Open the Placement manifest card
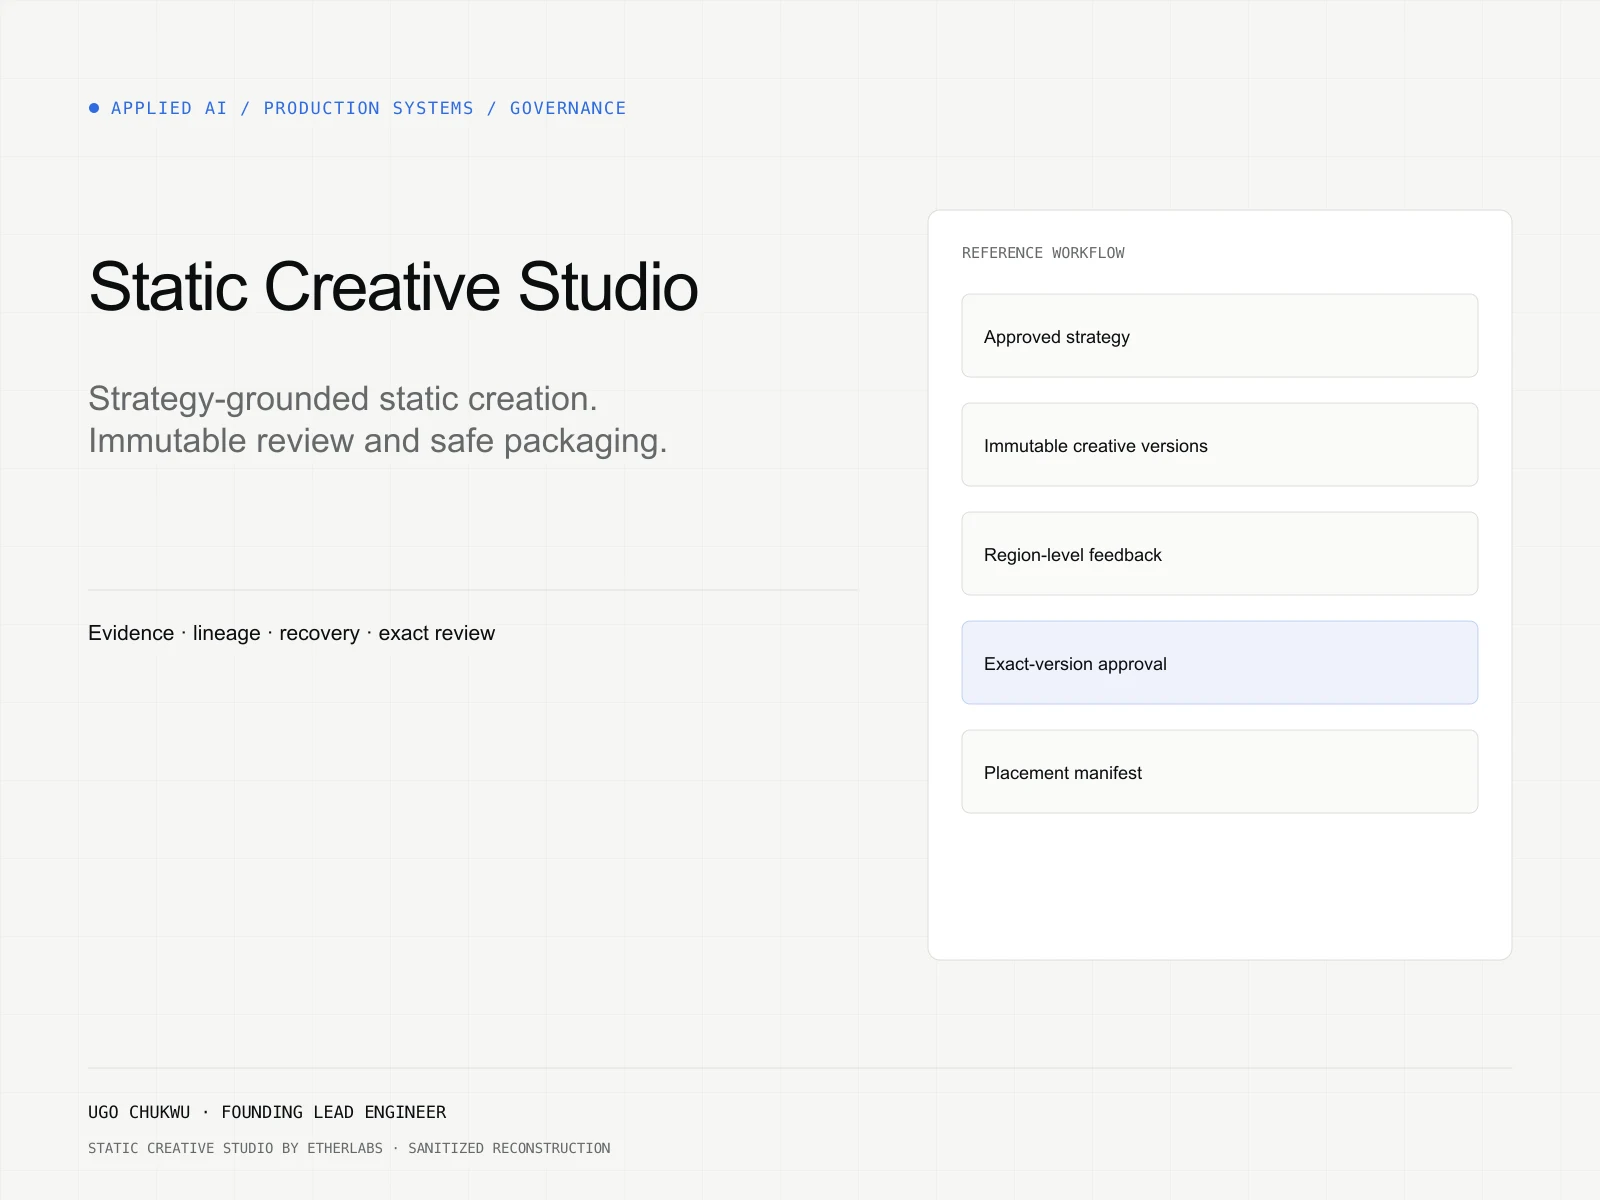This screenshot has height=1200, width=1600. coord(1219,772)
